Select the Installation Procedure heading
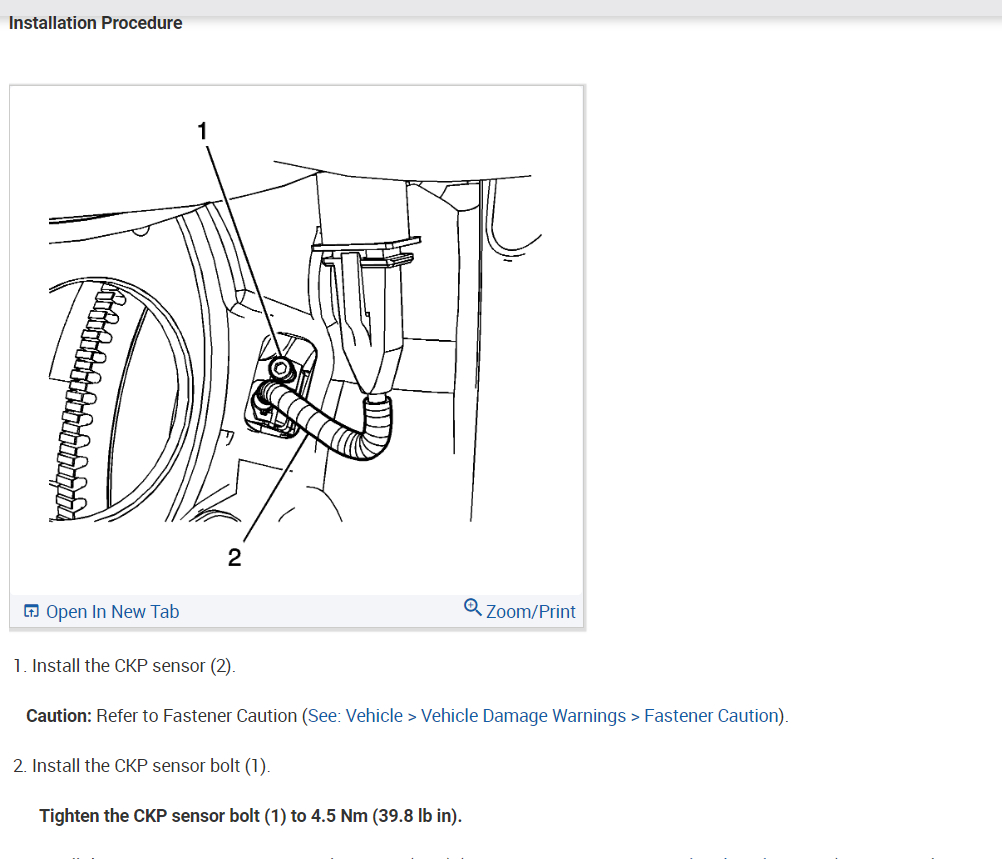The height and width of the screenshot is (859, 1002). (95, 23)
